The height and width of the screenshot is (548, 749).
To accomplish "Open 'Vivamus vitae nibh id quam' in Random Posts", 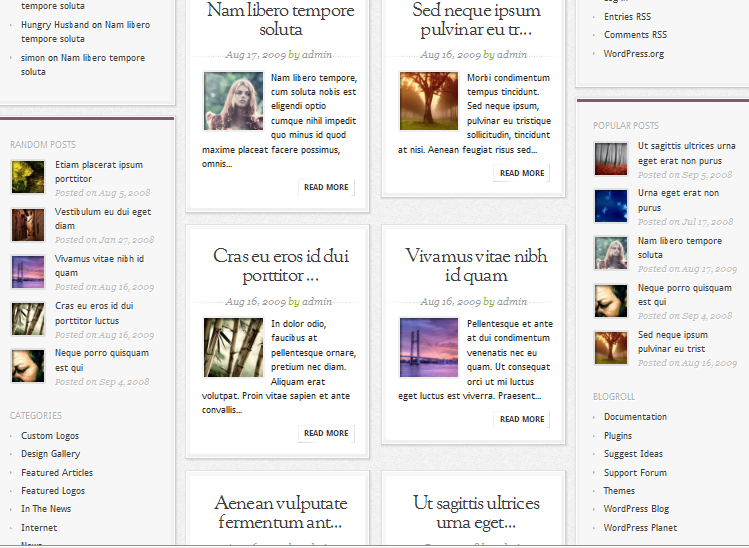I will tap(99, 266).
